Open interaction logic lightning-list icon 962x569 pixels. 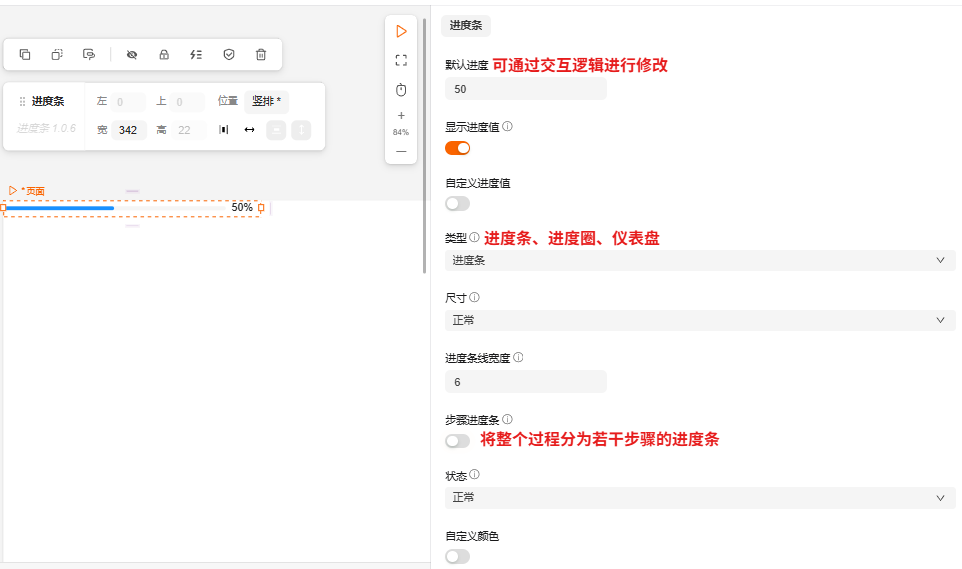point(196,55)
